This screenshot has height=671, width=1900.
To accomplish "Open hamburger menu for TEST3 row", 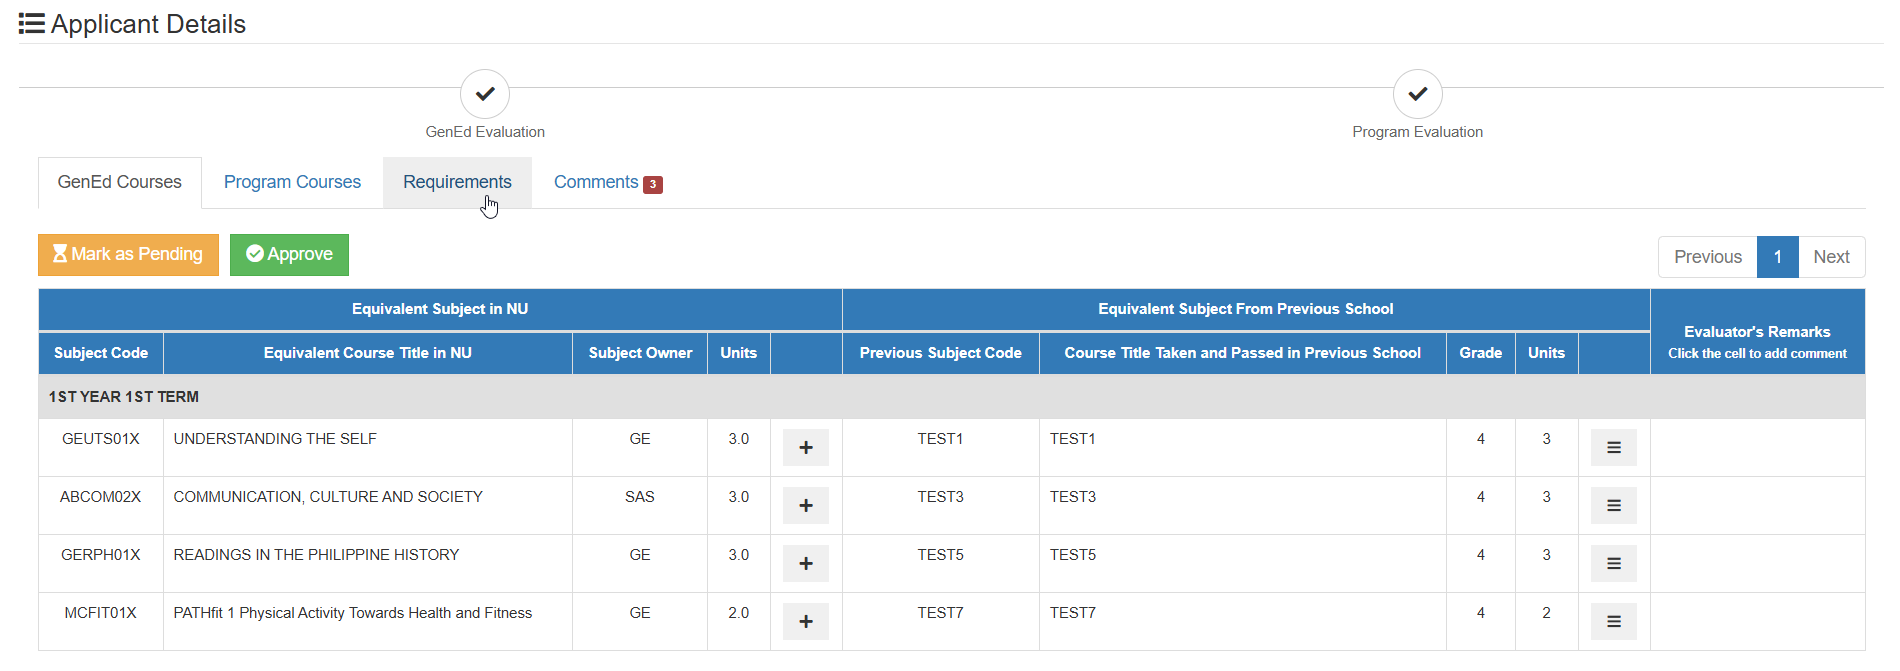I will (x=1614, y=505).
